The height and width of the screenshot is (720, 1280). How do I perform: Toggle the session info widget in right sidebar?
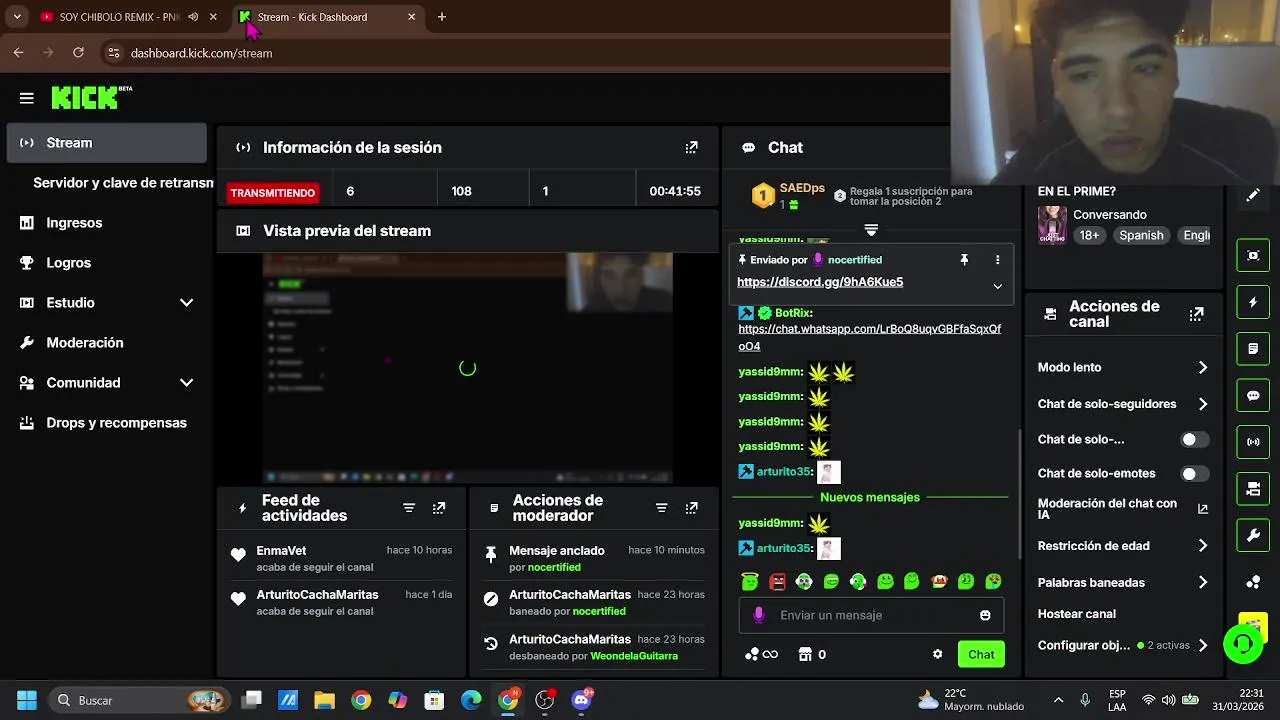(x=1253, y=255)
